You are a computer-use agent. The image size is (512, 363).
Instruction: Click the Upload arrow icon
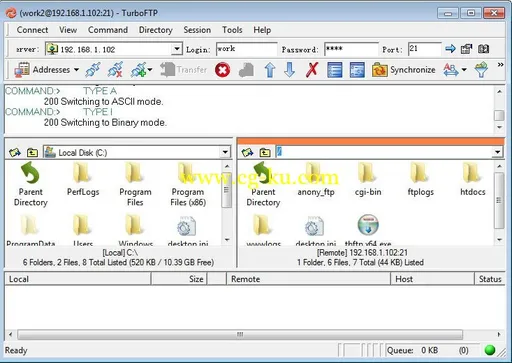click(x=270, y=70)
